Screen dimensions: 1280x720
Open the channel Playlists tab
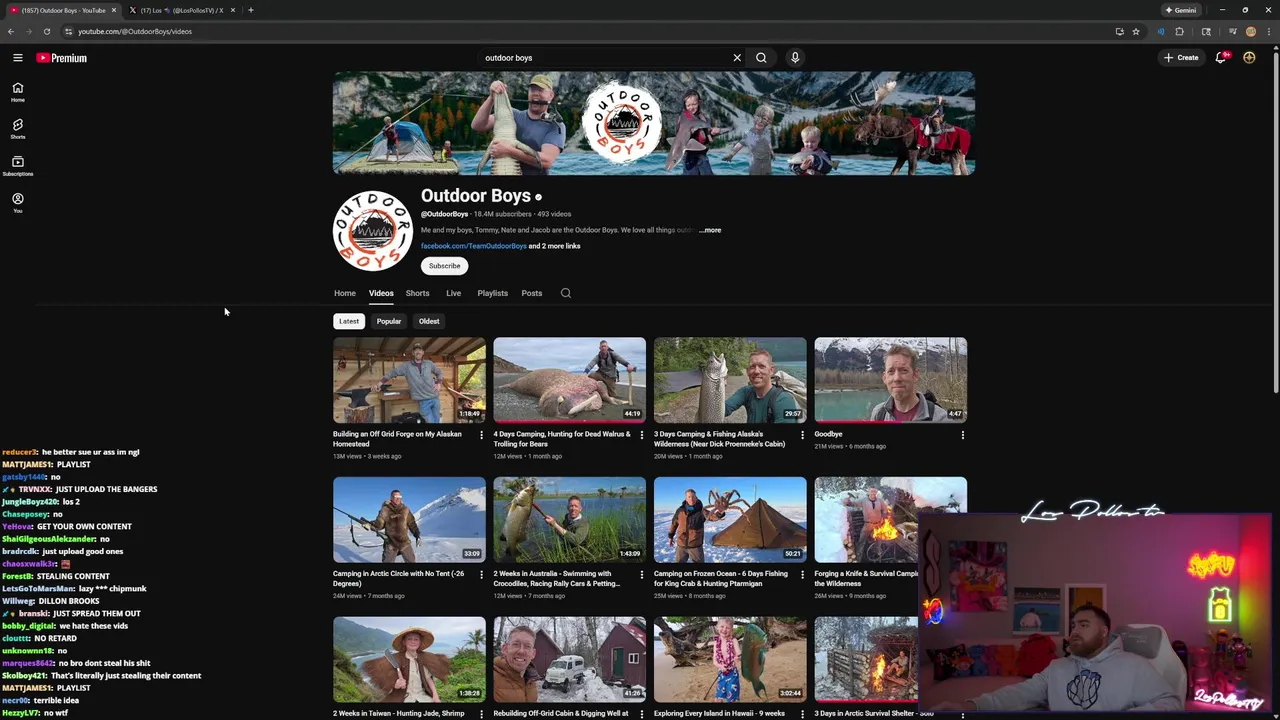click(492, 293)
